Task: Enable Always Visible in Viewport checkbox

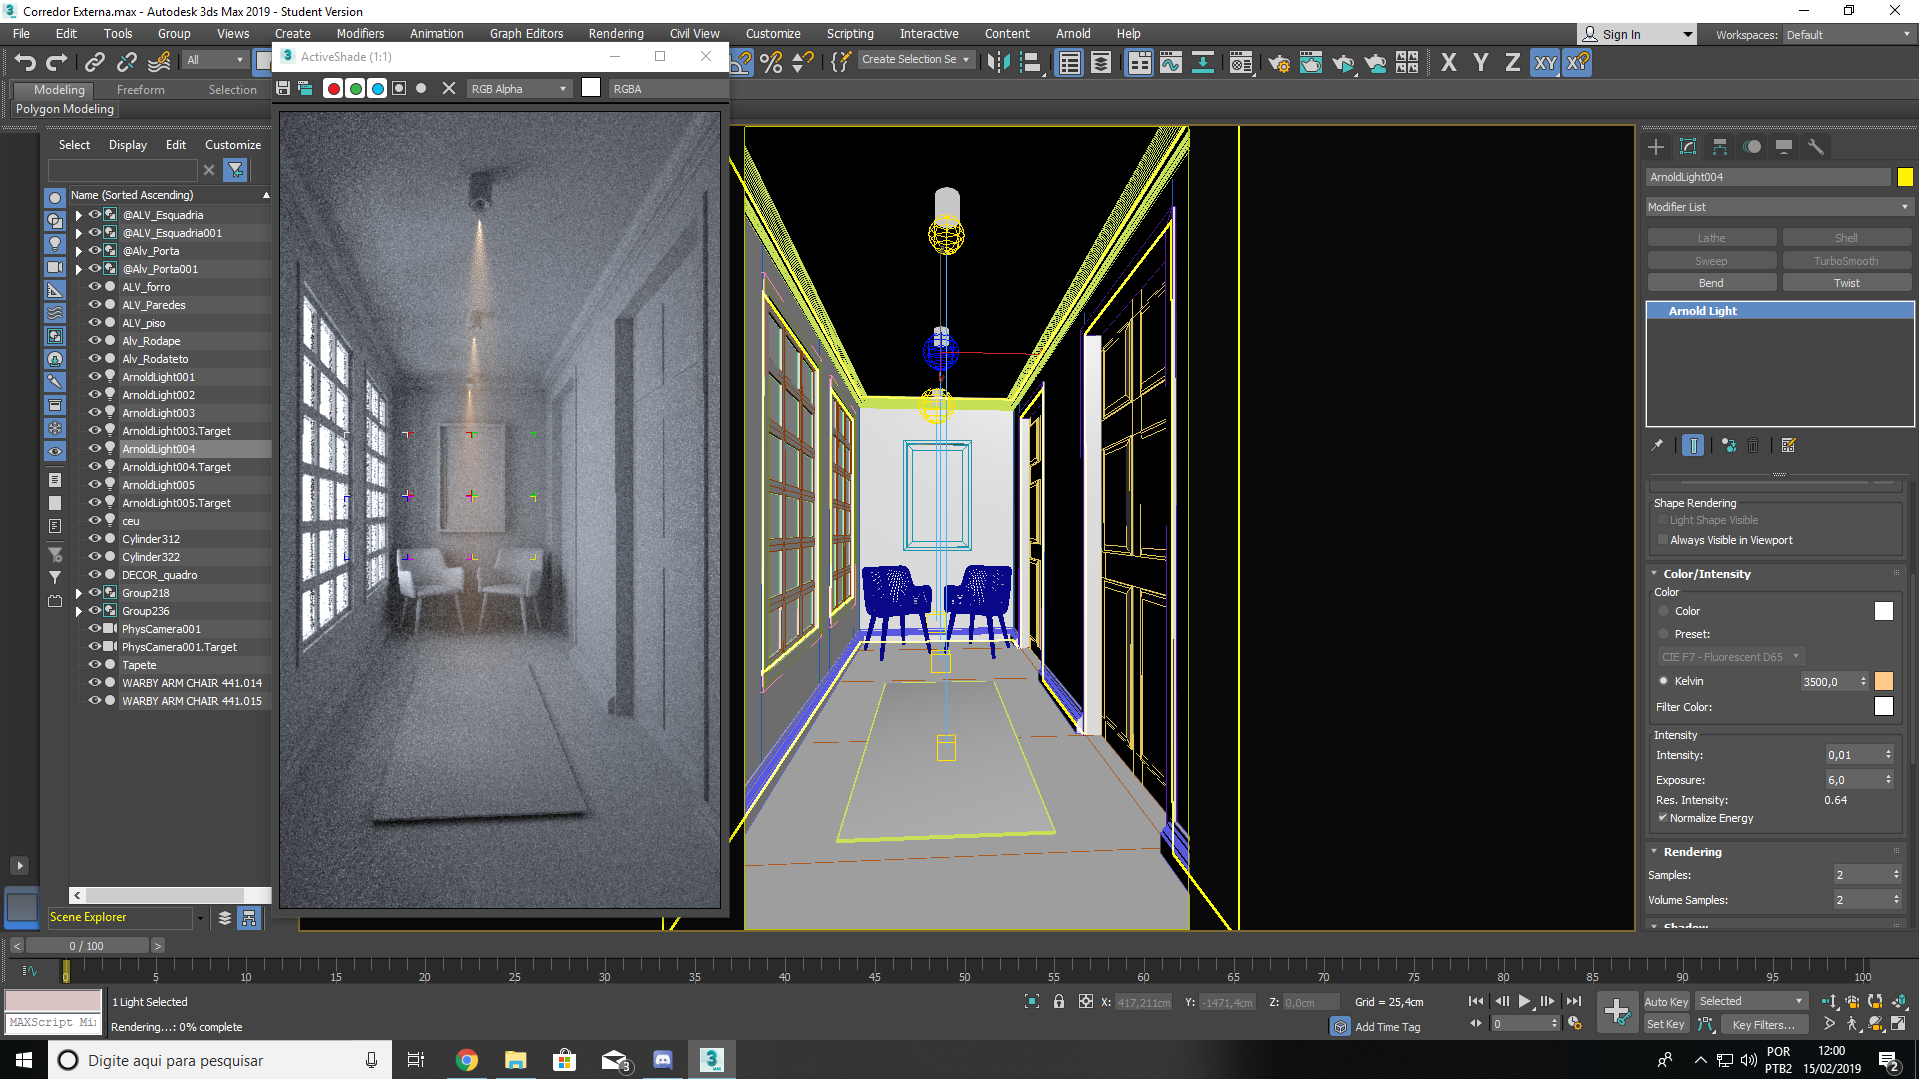Action: (x=1663, y=540)
